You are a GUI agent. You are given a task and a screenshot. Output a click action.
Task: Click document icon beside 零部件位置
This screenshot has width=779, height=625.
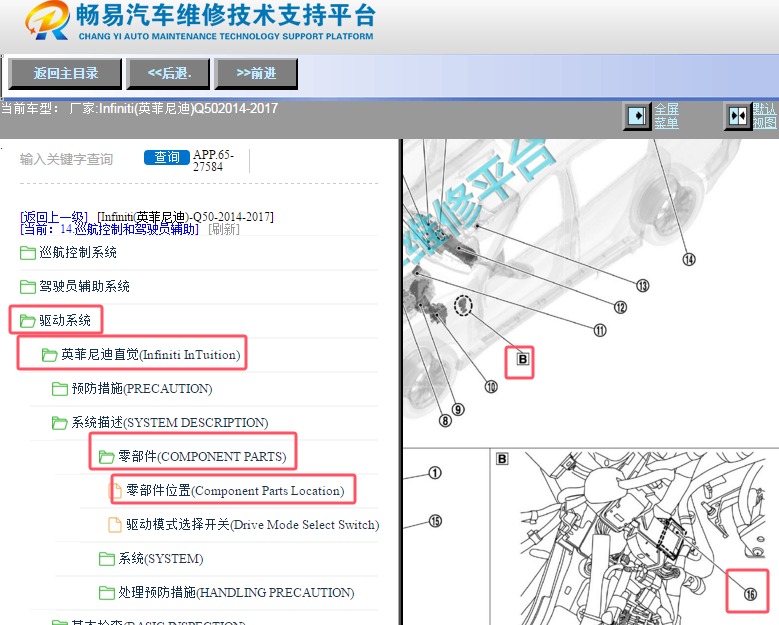coord(115,491)
